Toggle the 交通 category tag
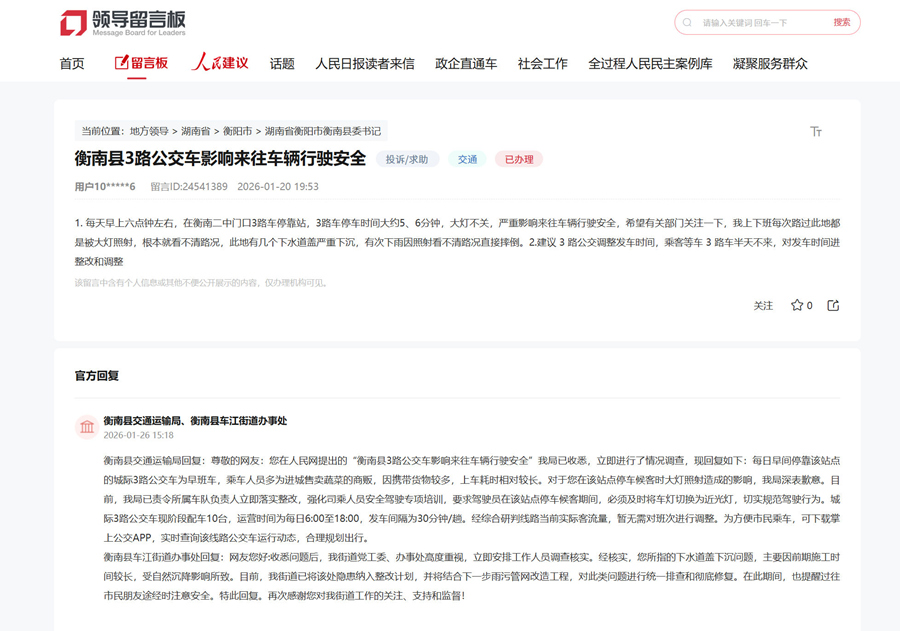Image resolution: width=900 pixels, height=631 pixels. pyautogui.click(x=466, y=159)
